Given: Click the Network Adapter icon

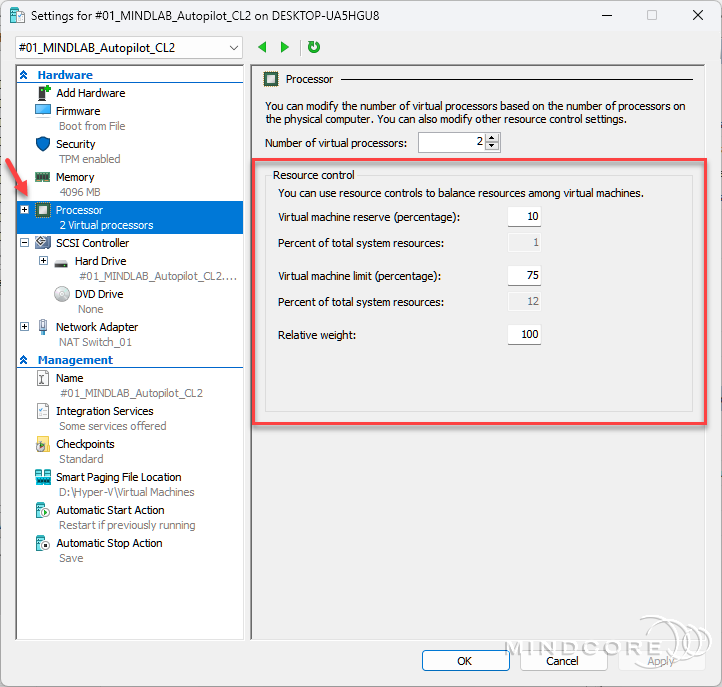Looking at the screenshot, I should 43,326.
